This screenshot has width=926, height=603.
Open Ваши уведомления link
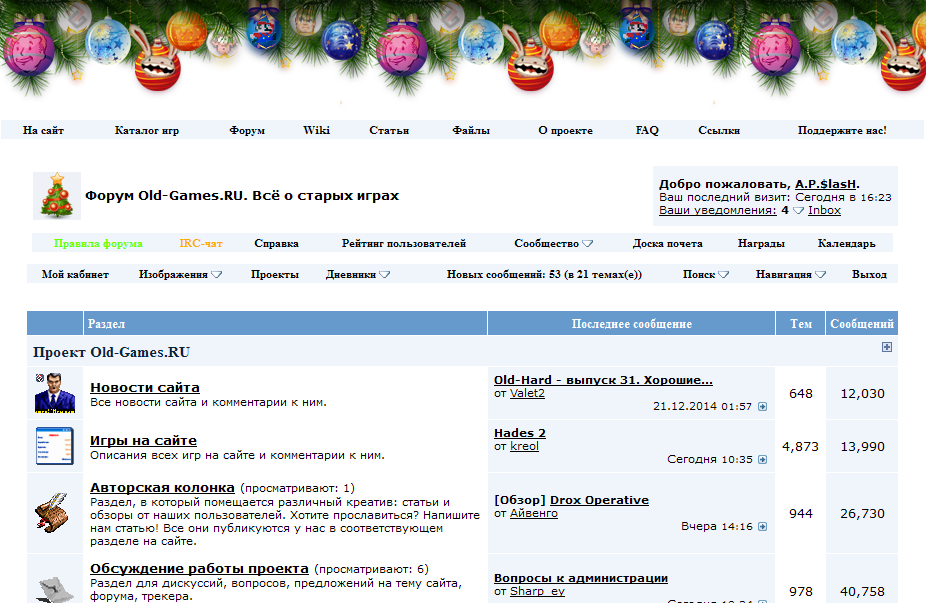coord(718,210)
